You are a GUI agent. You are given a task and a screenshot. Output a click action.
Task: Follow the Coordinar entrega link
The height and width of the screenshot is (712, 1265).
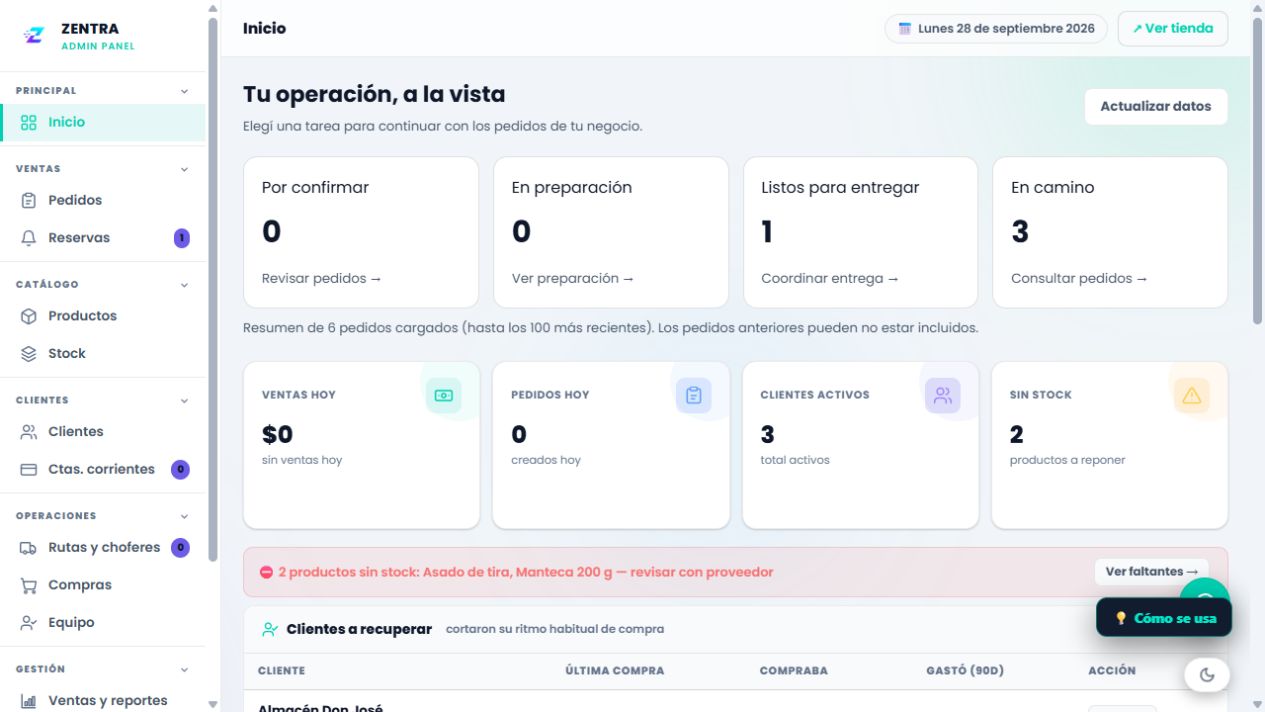click(x=830, y=279)
